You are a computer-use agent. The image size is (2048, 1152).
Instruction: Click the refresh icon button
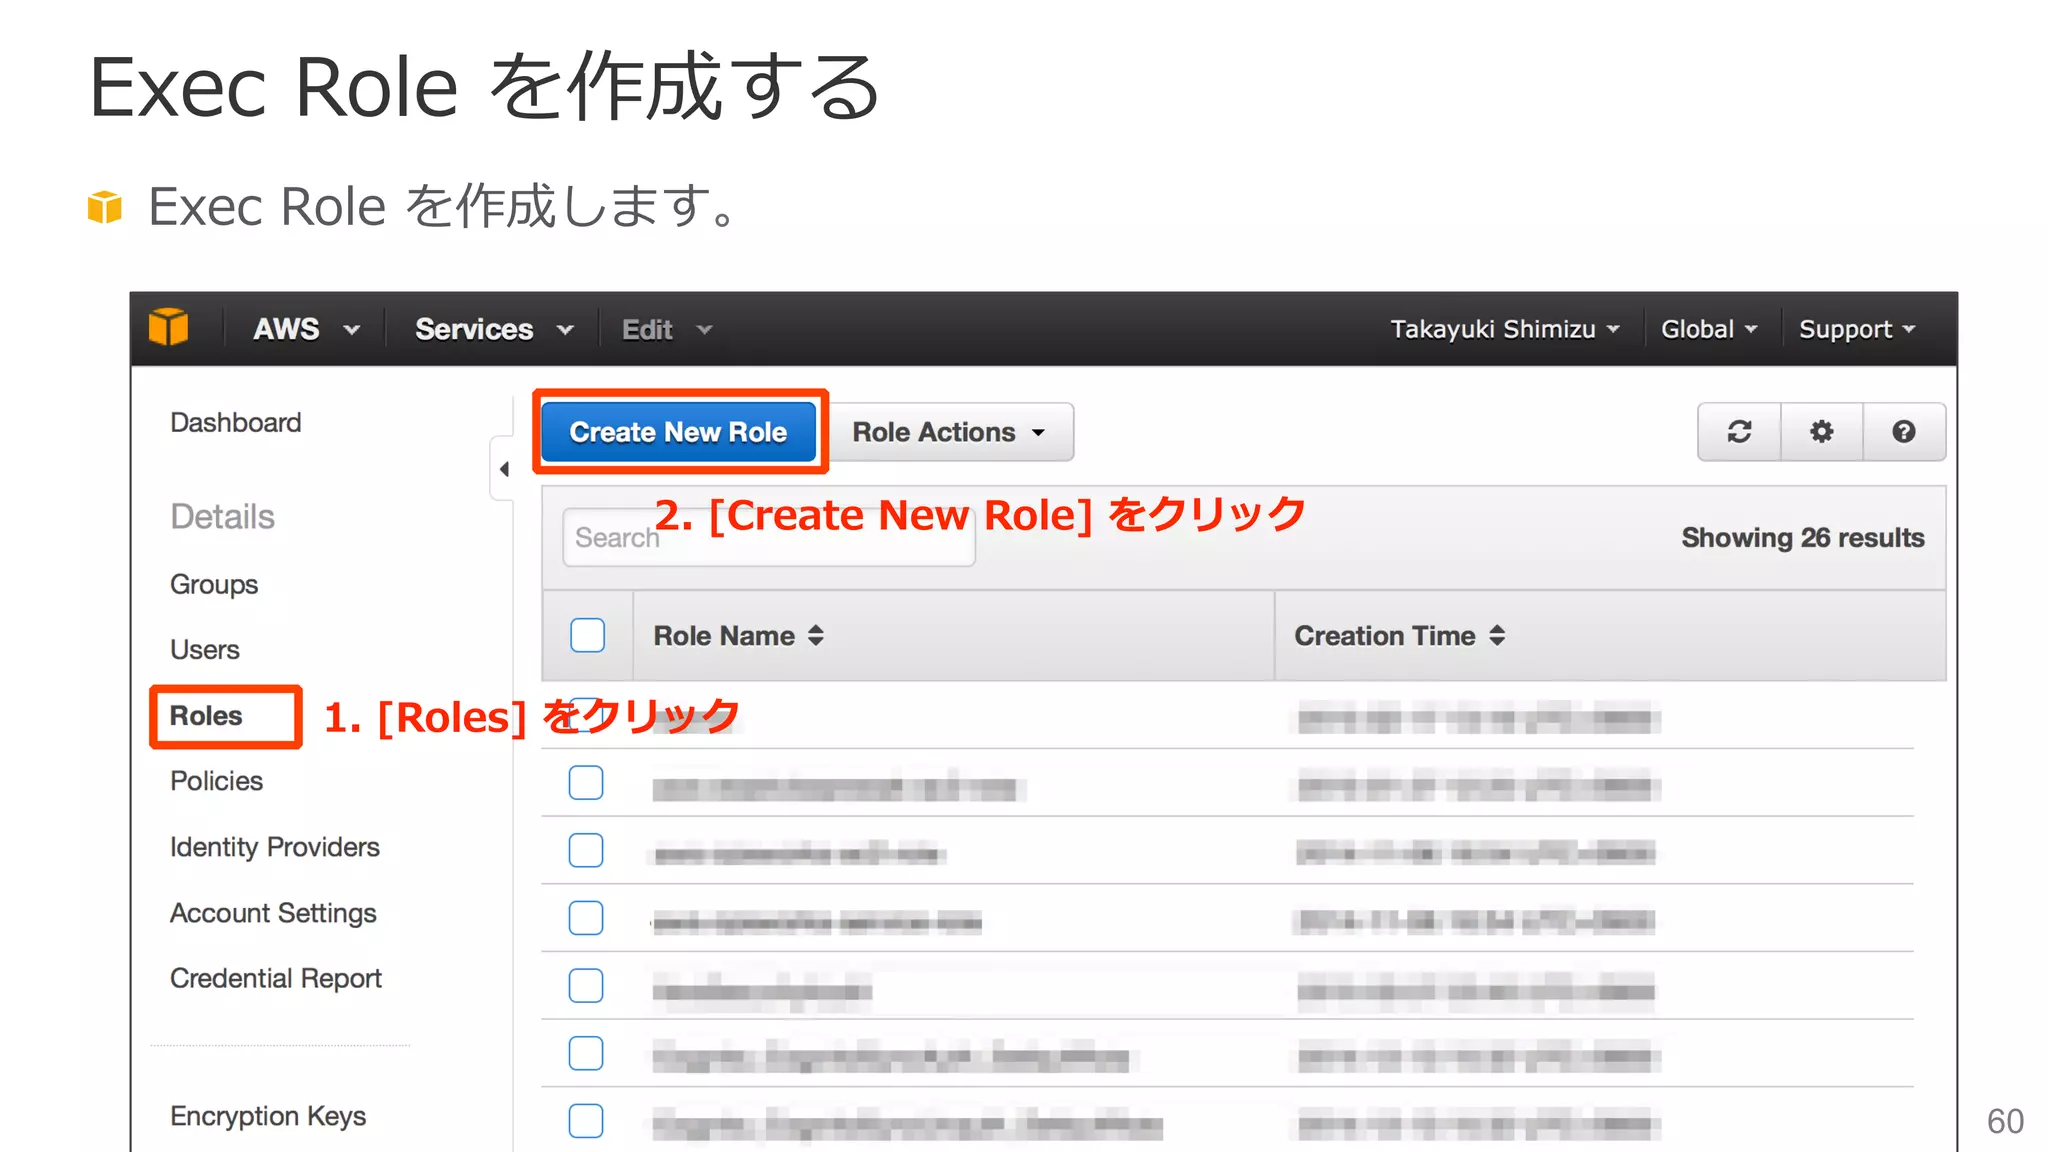coord(1739,432)
